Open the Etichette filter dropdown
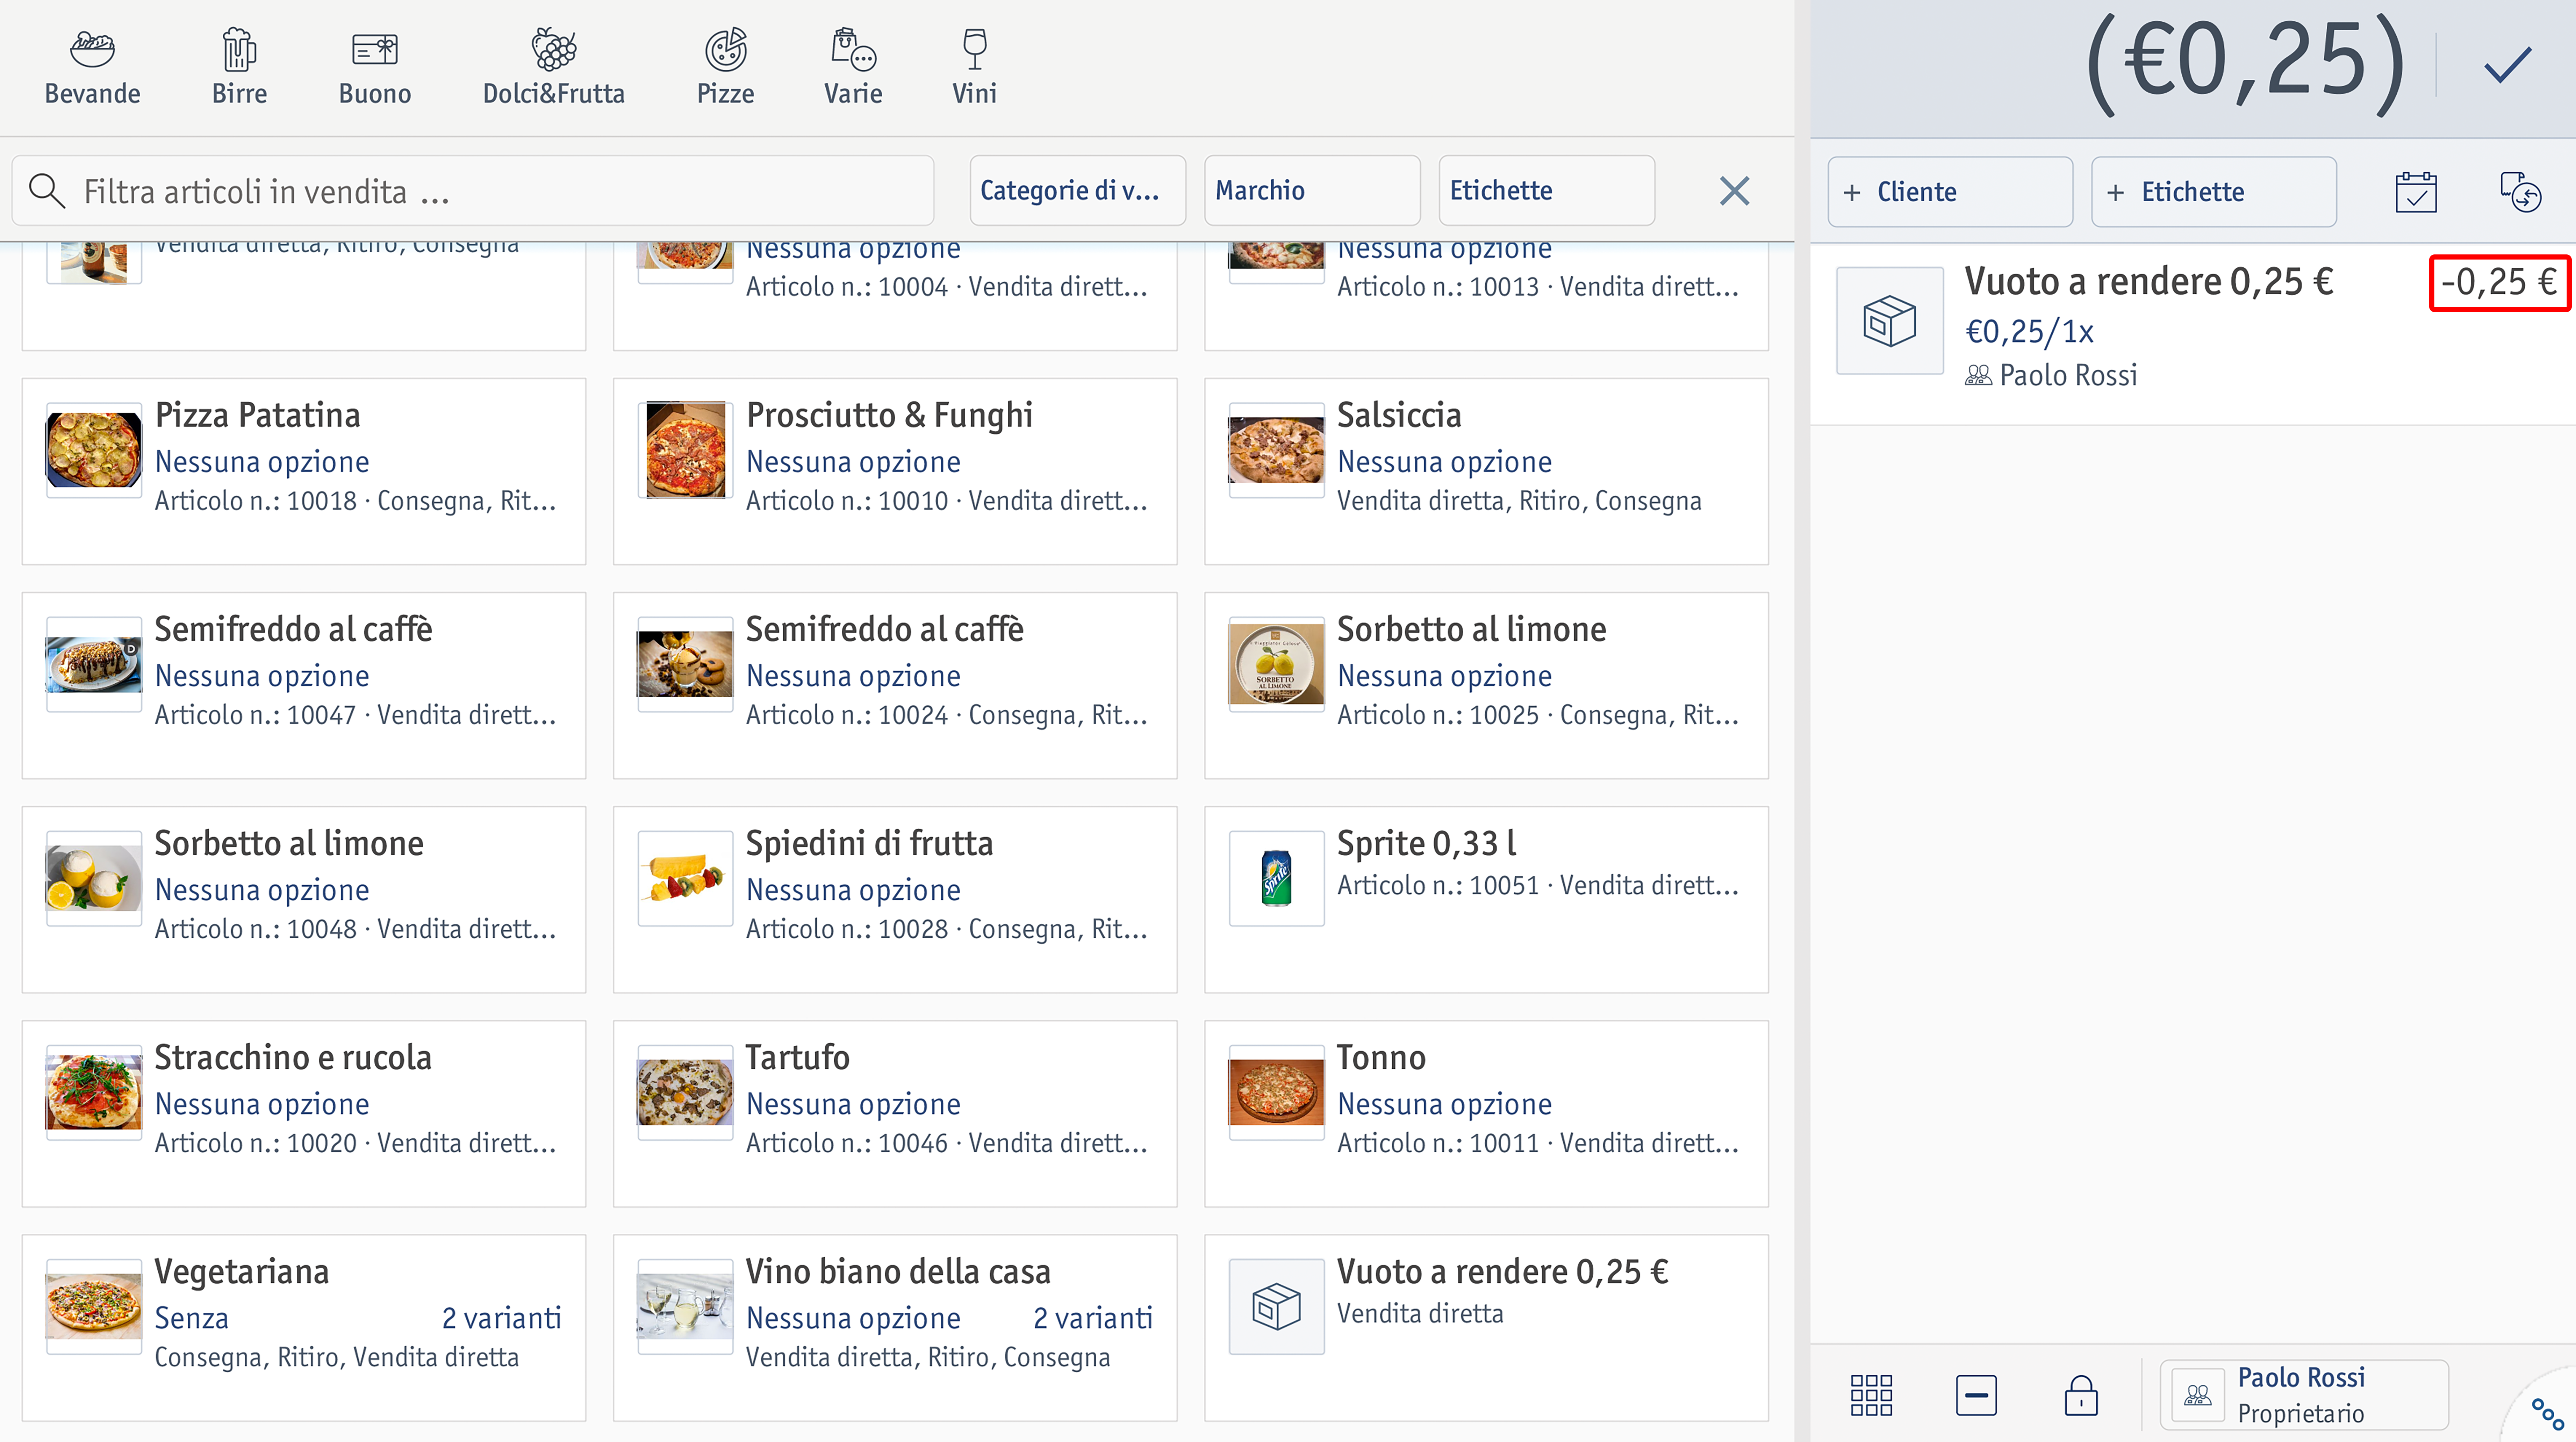This screenshot has width=2576, height=1442. click(1546, 190)
